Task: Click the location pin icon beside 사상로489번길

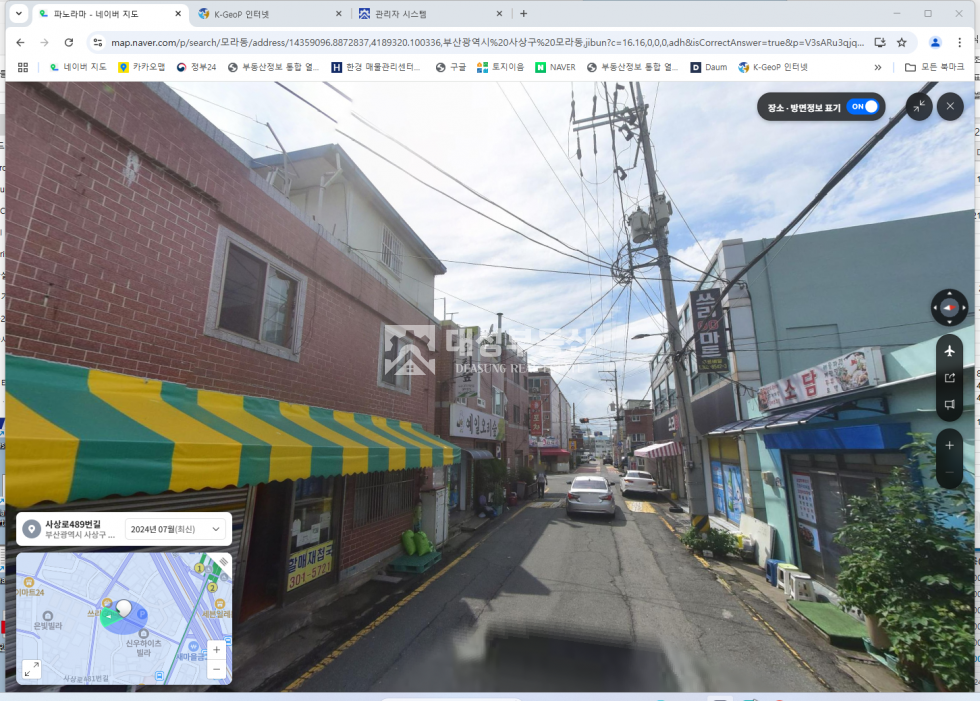Action: (x=31, y=529)
